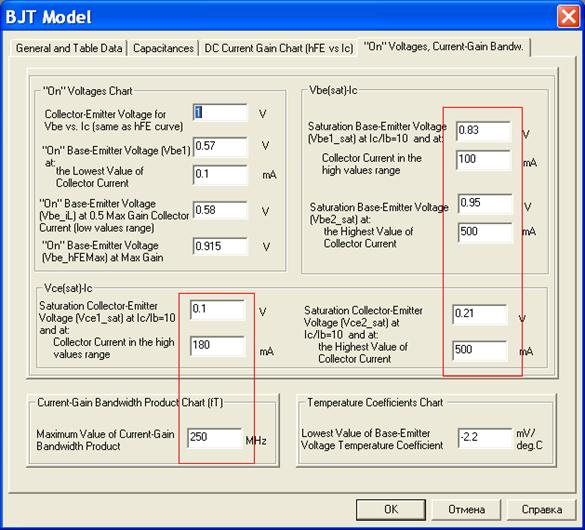Screen dimensions: 585x530
Task: Click the OK button
Action: (391, 509)
